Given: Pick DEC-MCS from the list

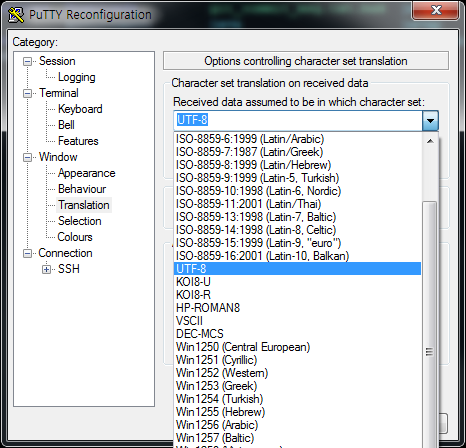Looking at the screenshot, I should [x=297, y=334].
